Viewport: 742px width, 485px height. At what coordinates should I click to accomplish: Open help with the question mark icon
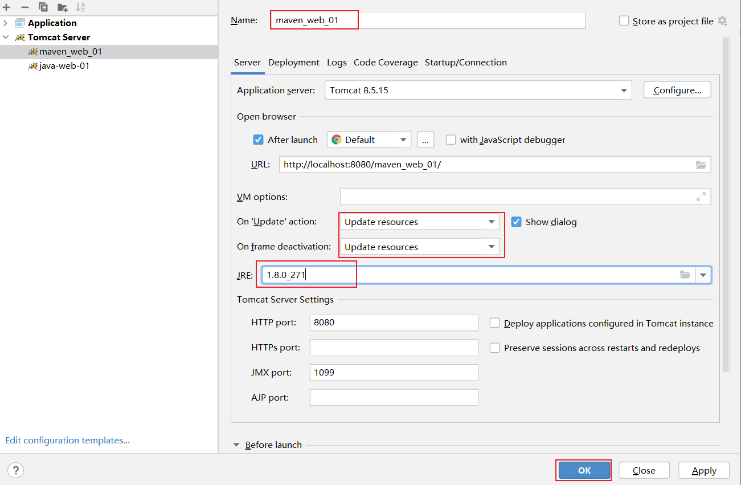16,470
